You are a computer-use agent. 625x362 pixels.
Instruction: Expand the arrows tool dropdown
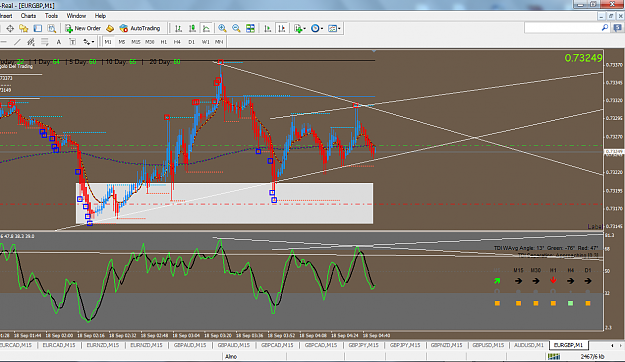93,42
